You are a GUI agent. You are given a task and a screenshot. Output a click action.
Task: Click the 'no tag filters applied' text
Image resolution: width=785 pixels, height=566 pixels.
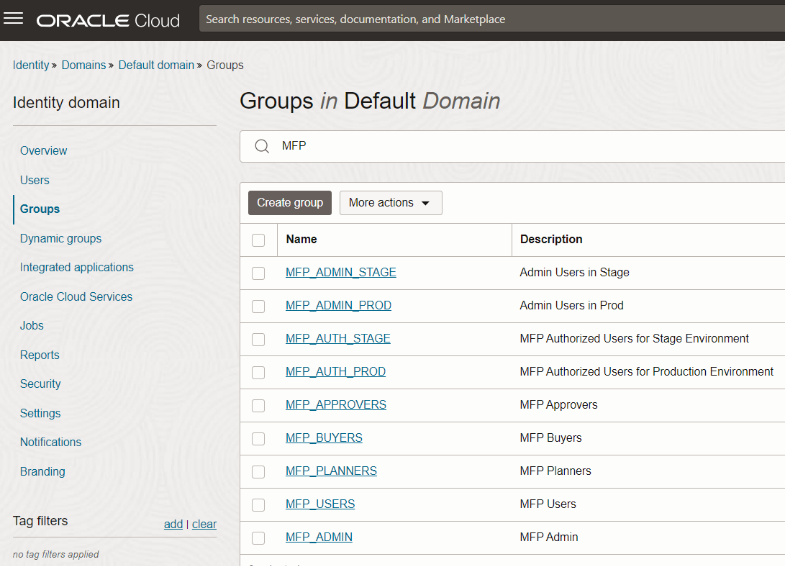56,554
